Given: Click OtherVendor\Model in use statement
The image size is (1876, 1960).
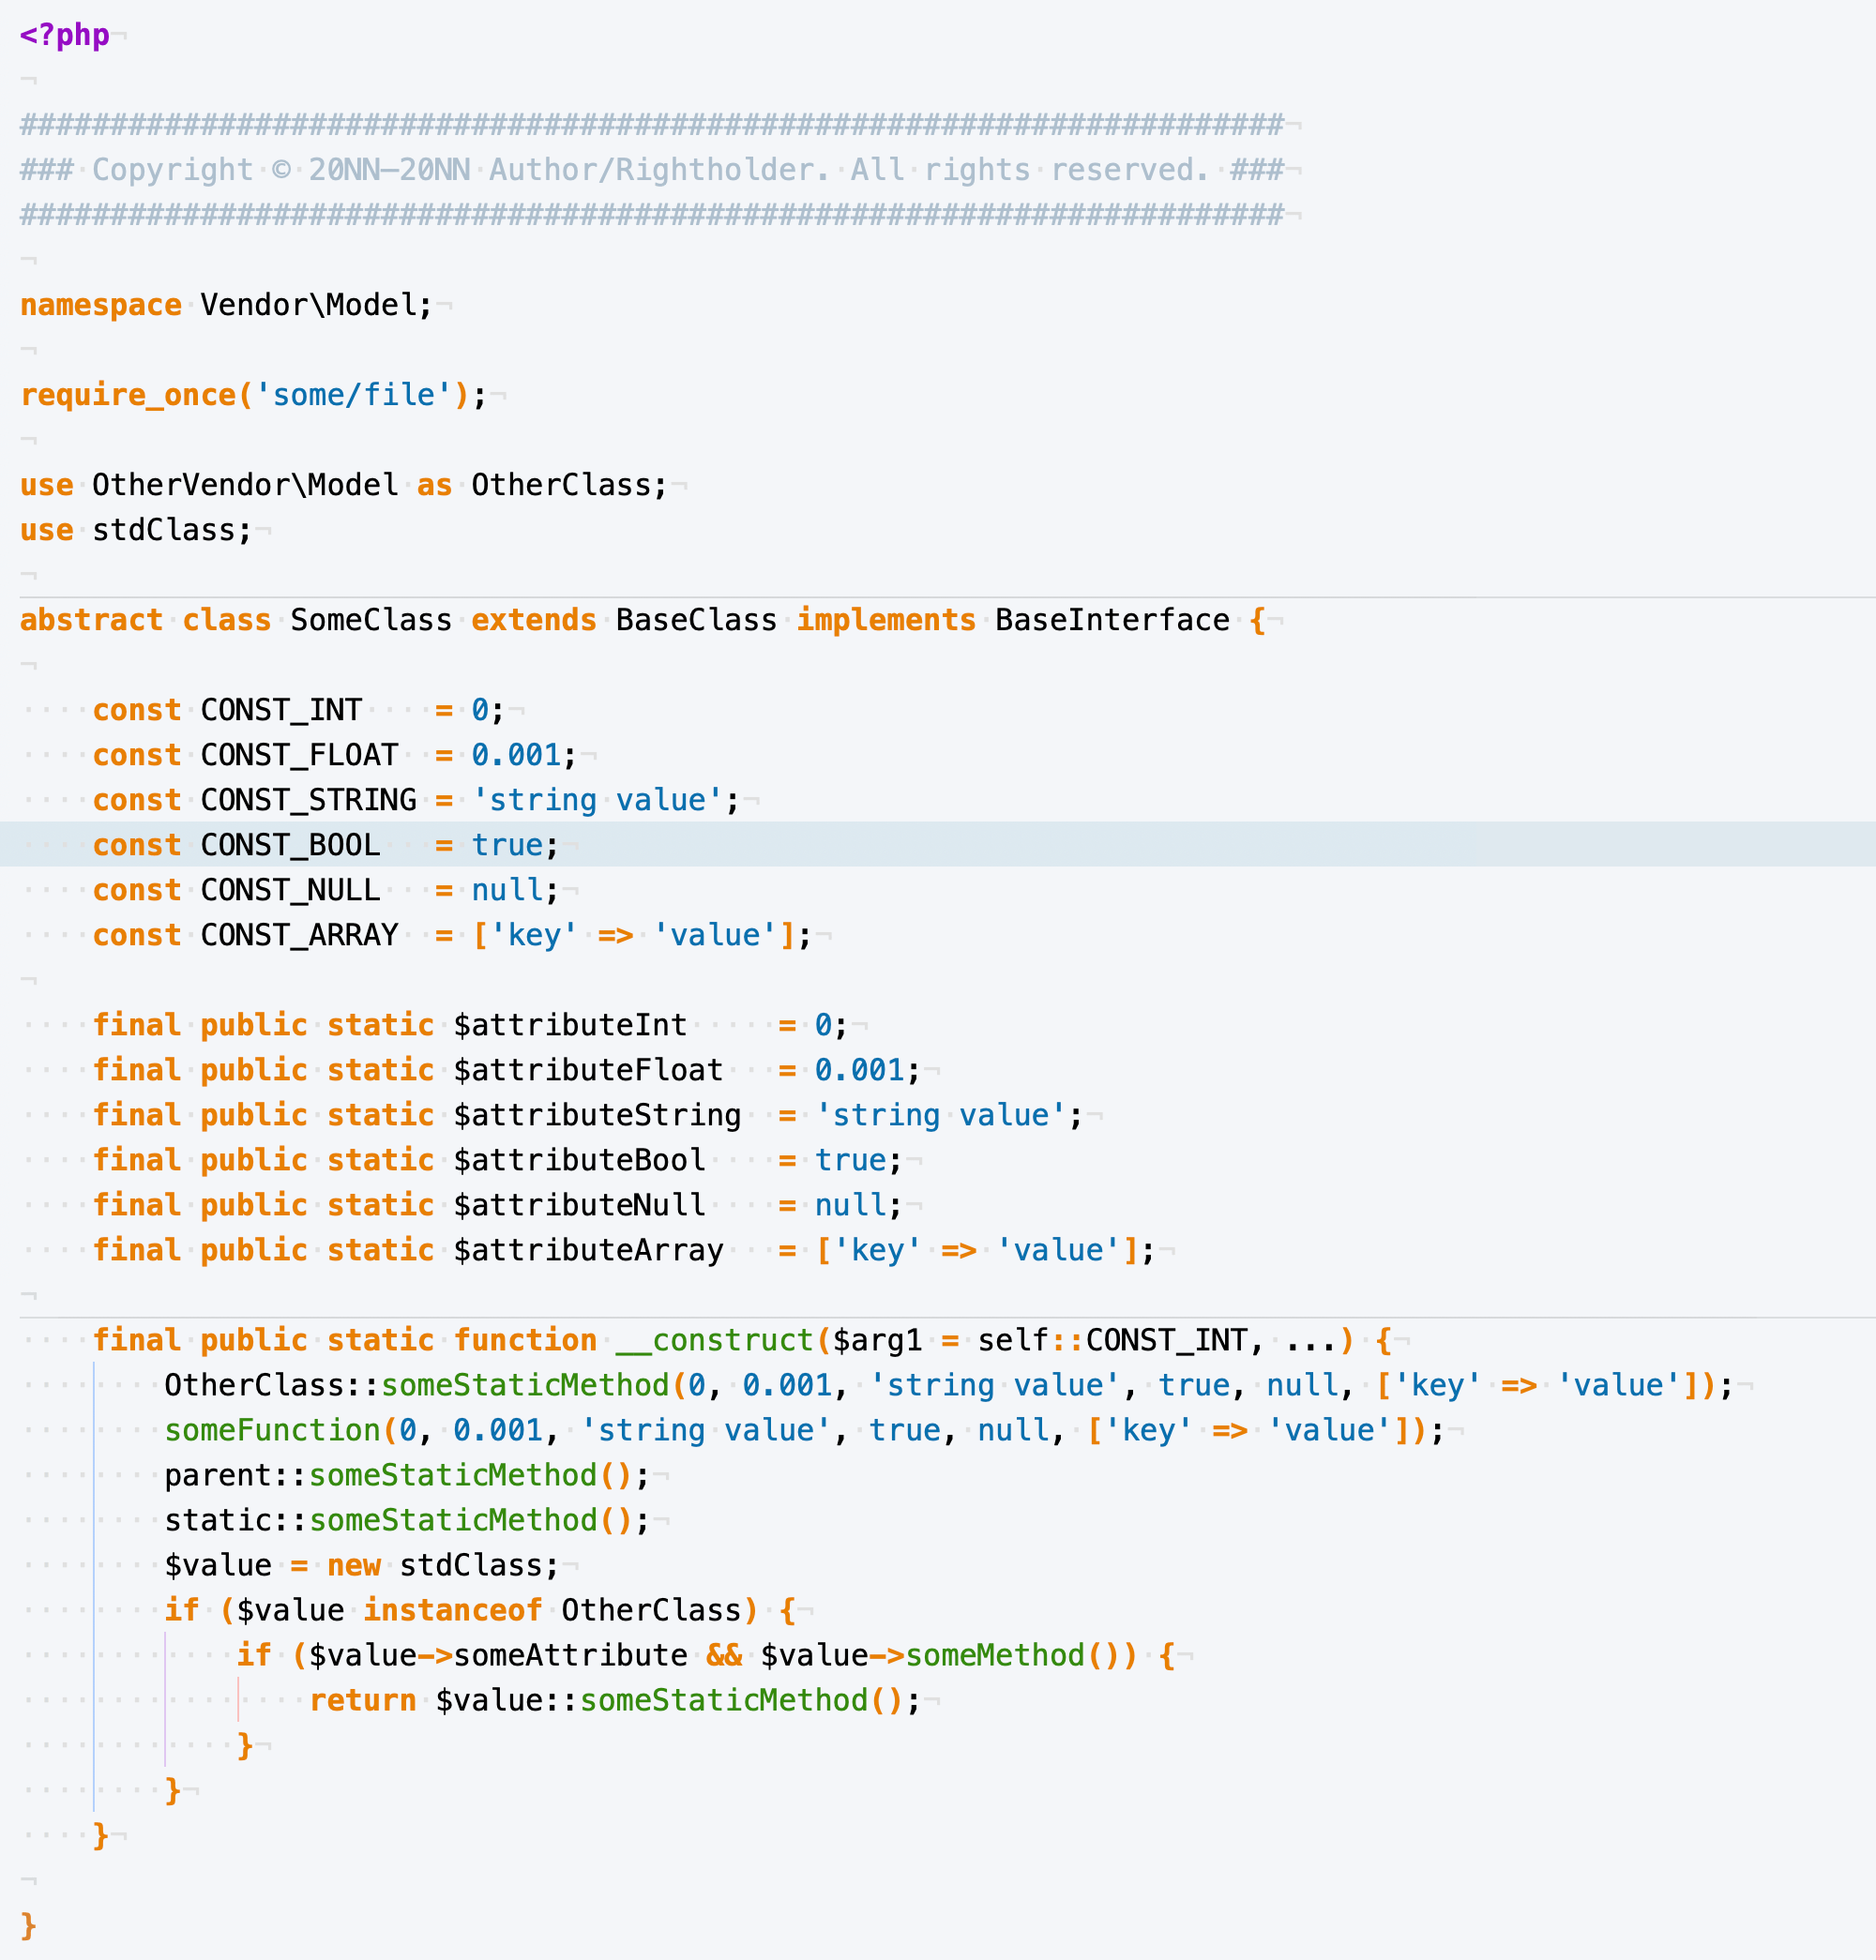Looking at the screenshot, I should tap(245, 485).
